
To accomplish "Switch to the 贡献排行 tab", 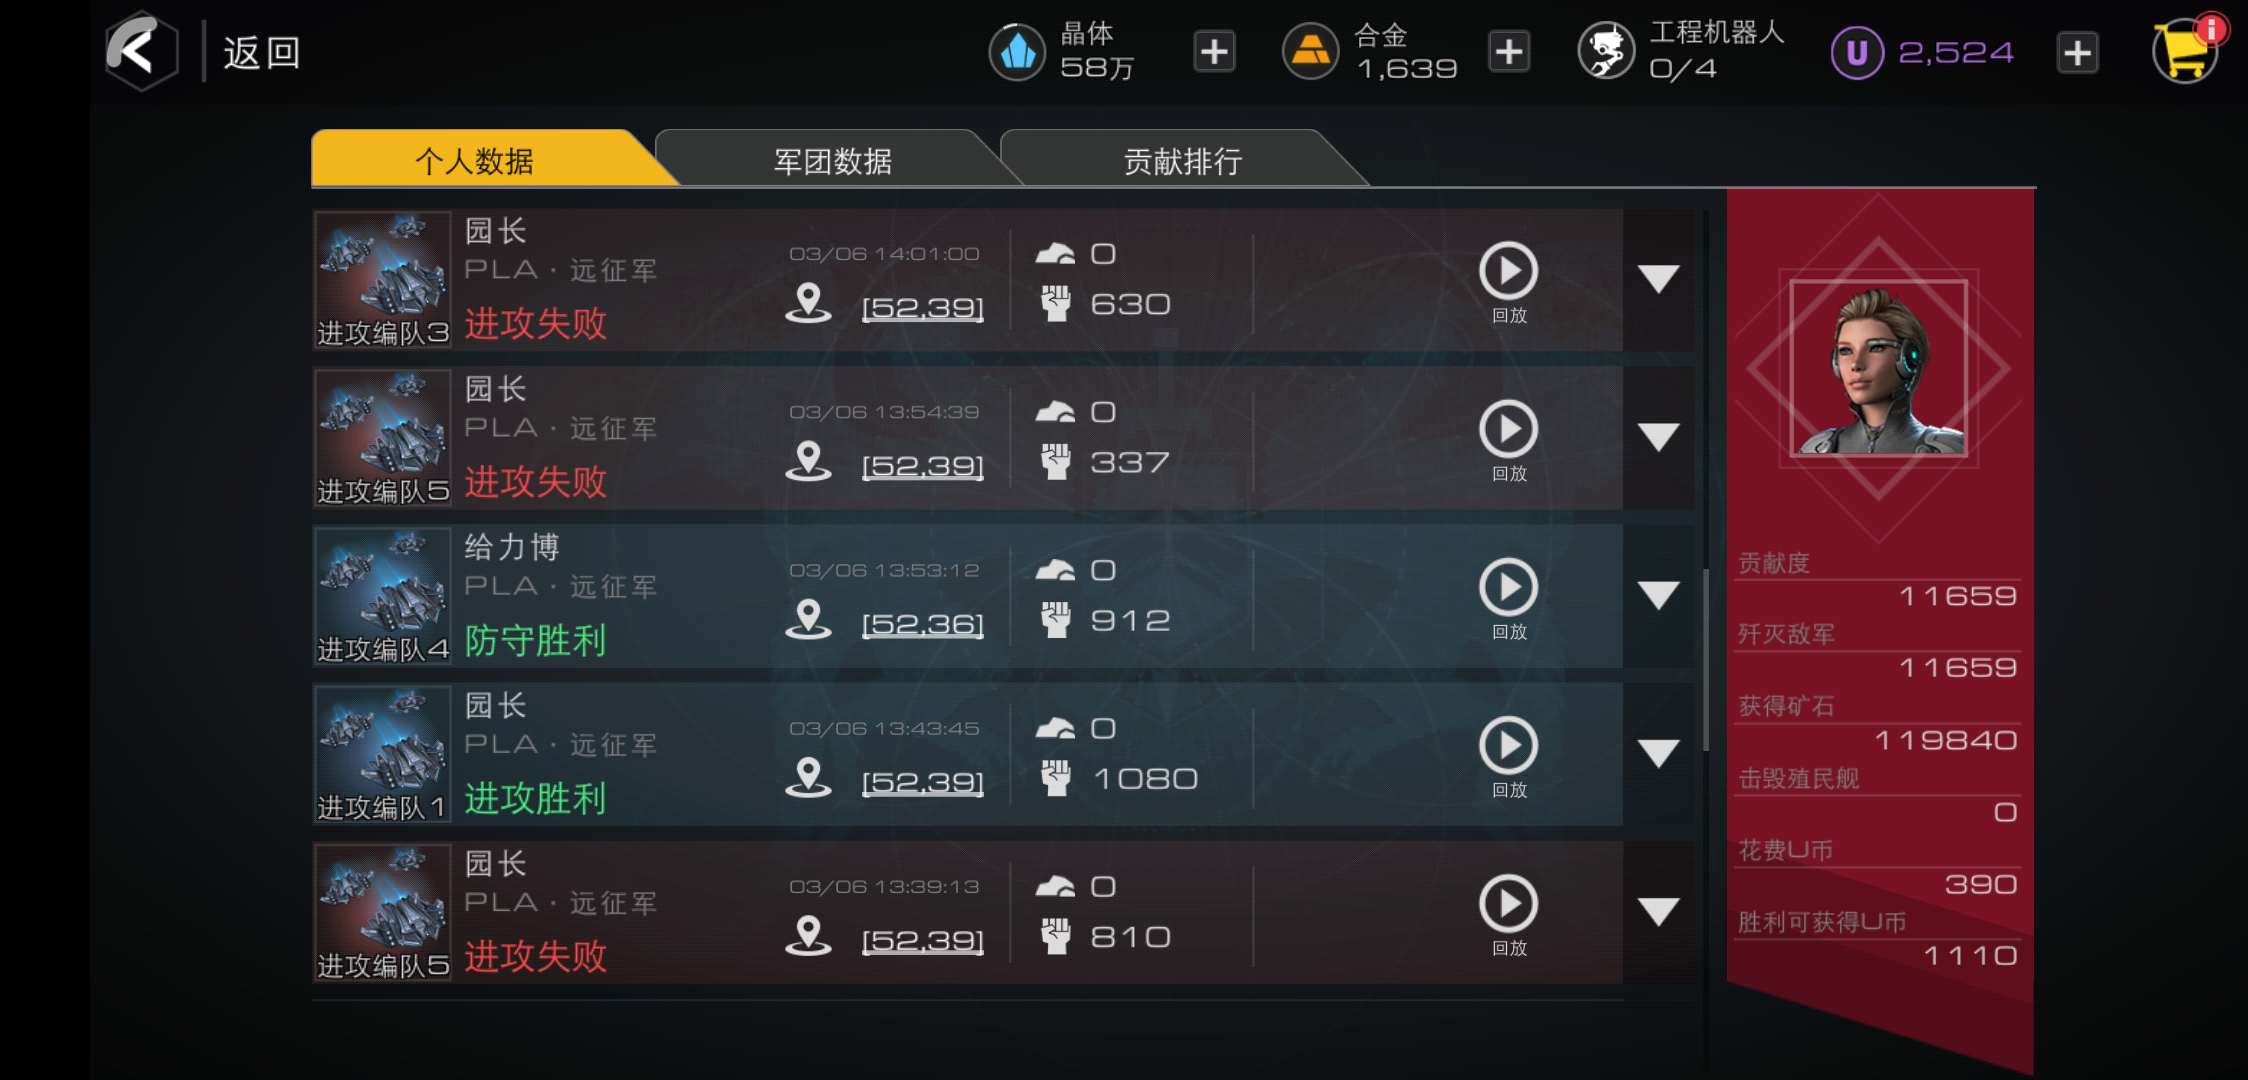I will [x=1183, y=159].
